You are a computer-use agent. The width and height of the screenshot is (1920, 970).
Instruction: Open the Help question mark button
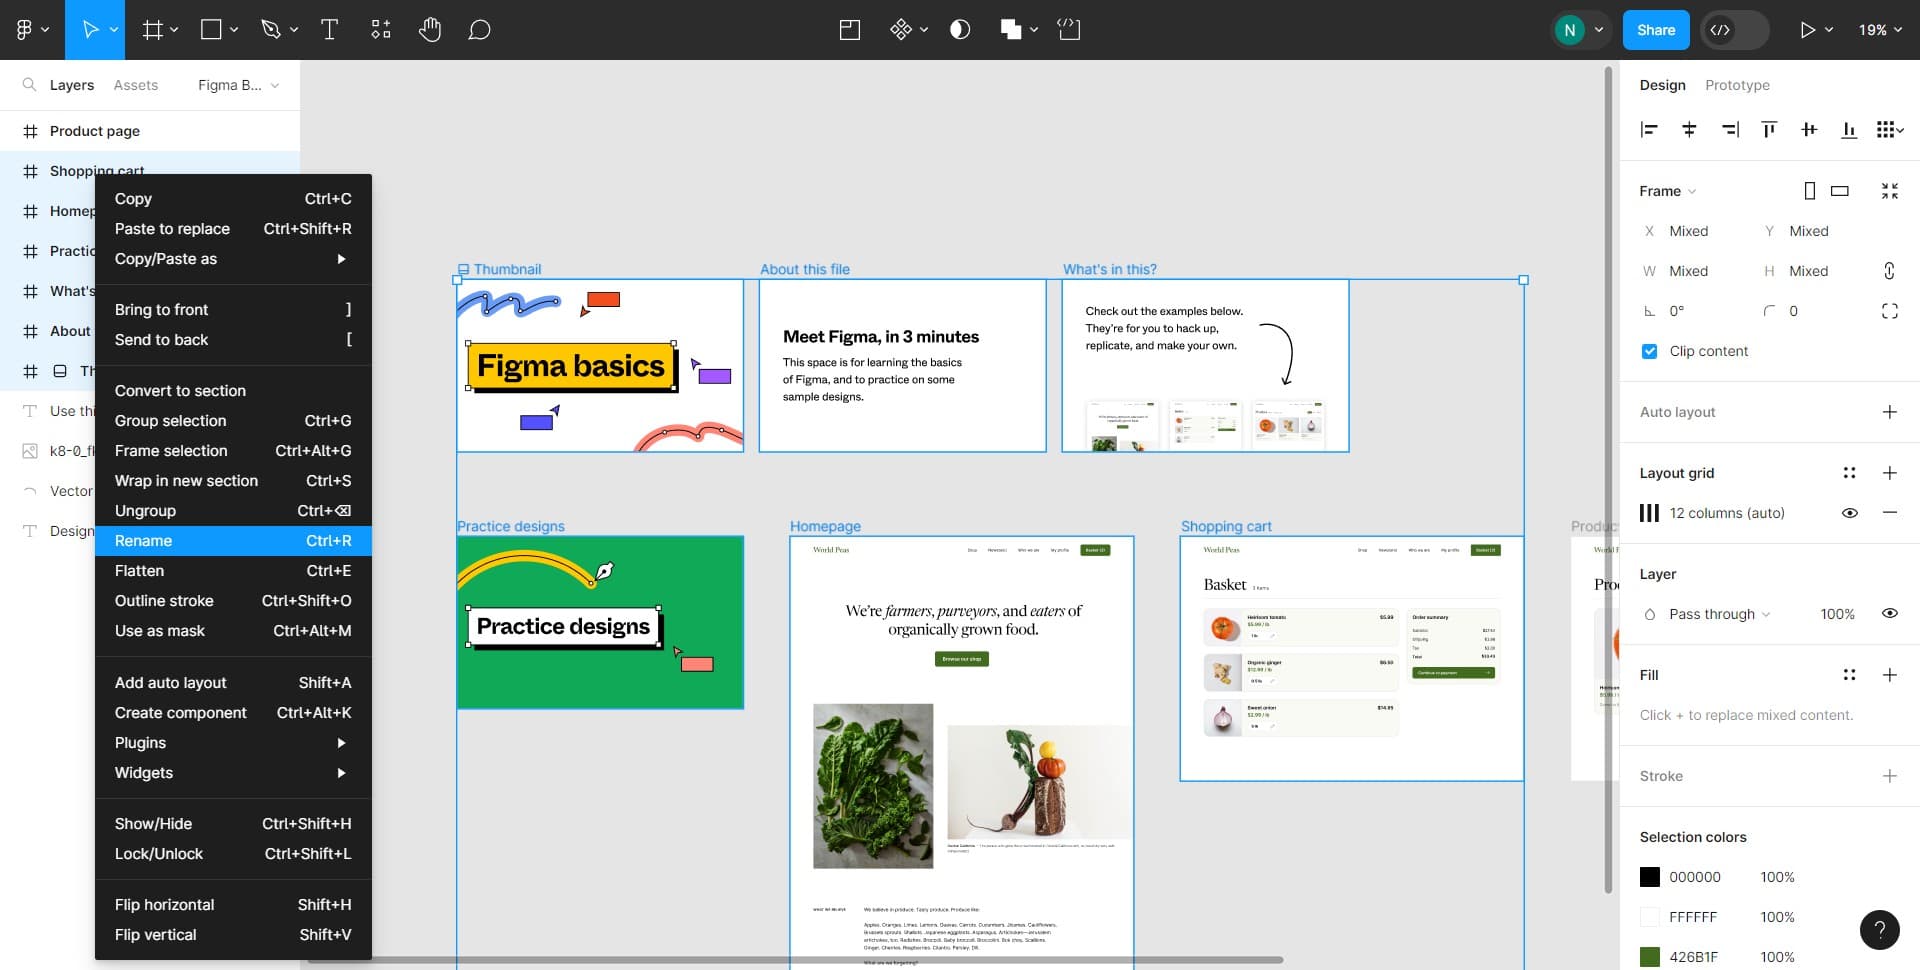[x=1879, y=930]
